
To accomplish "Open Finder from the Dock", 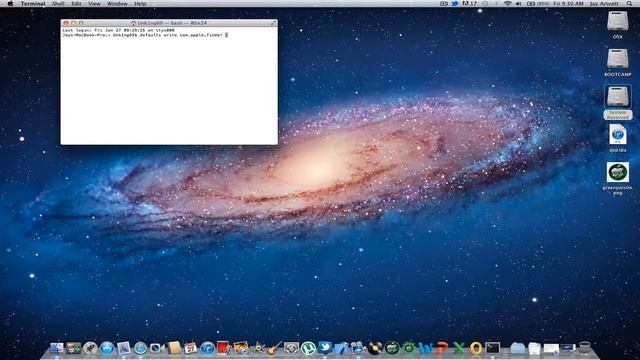I will pyautogui.click(x=56, y=348).
